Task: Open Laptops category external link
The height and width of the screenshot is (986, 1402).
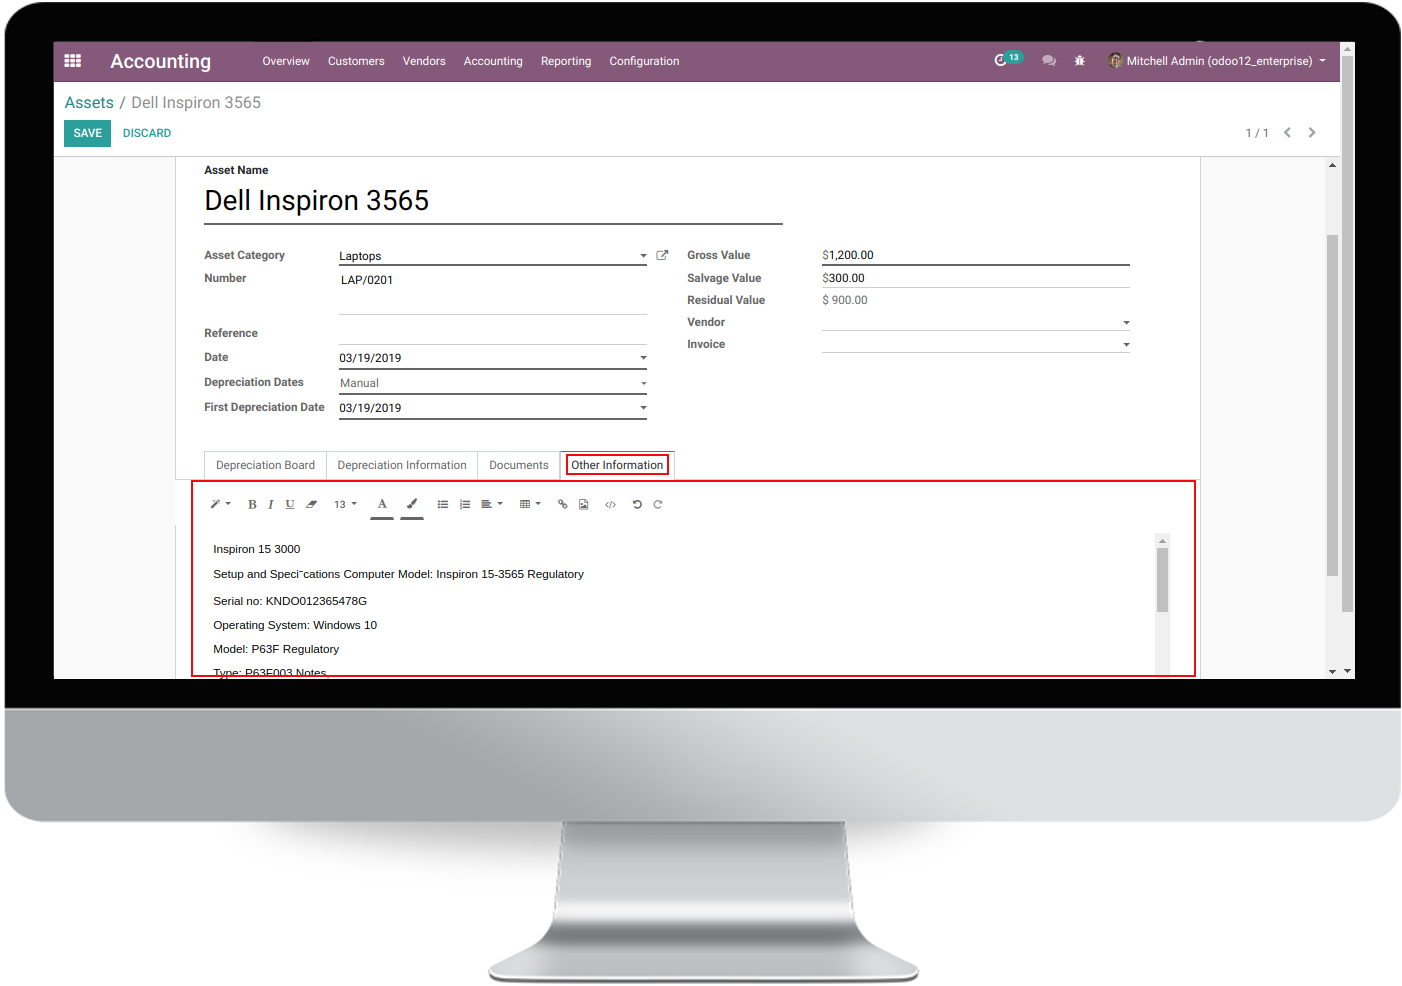Action: tap(662, 256)
